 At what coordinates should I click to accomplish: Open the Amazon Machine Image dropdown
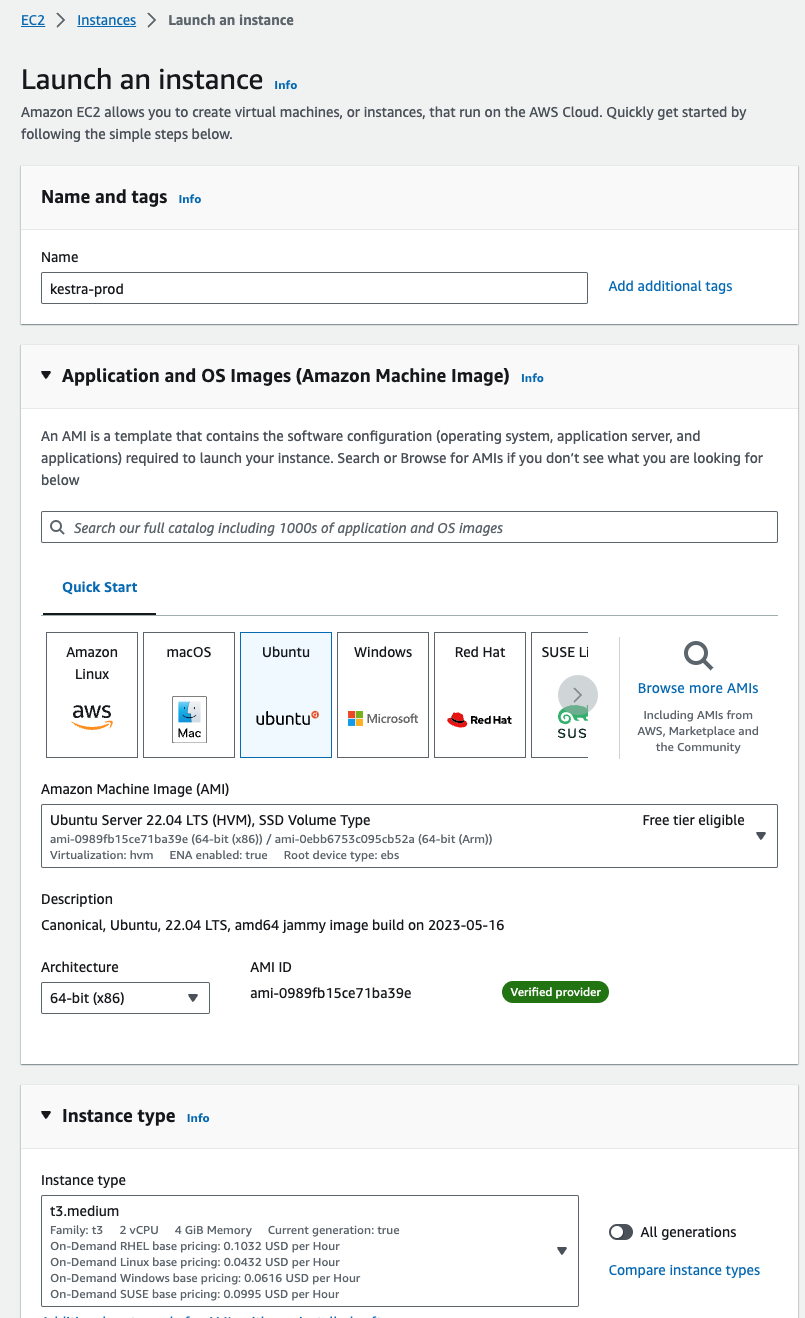pos(409,835)
